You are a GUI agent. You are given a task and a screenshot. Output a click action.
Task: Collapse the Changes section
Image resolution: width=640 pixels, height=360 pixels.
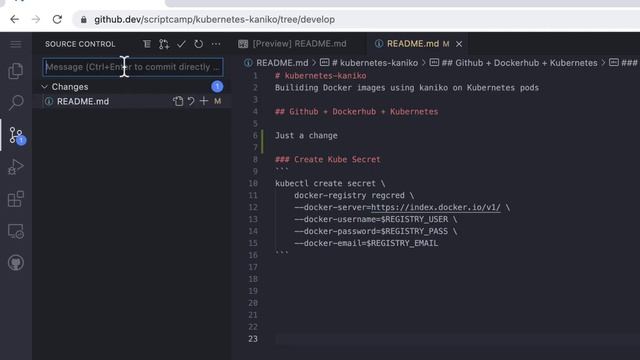click(x=44, y=87)
